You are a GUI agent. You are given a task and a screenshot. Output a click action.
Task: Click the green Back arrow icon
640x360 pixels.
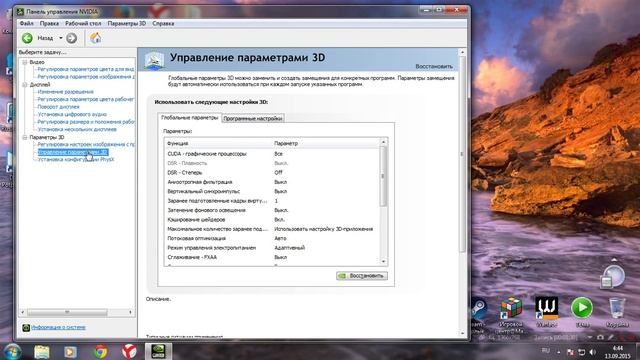click(27, 38)
